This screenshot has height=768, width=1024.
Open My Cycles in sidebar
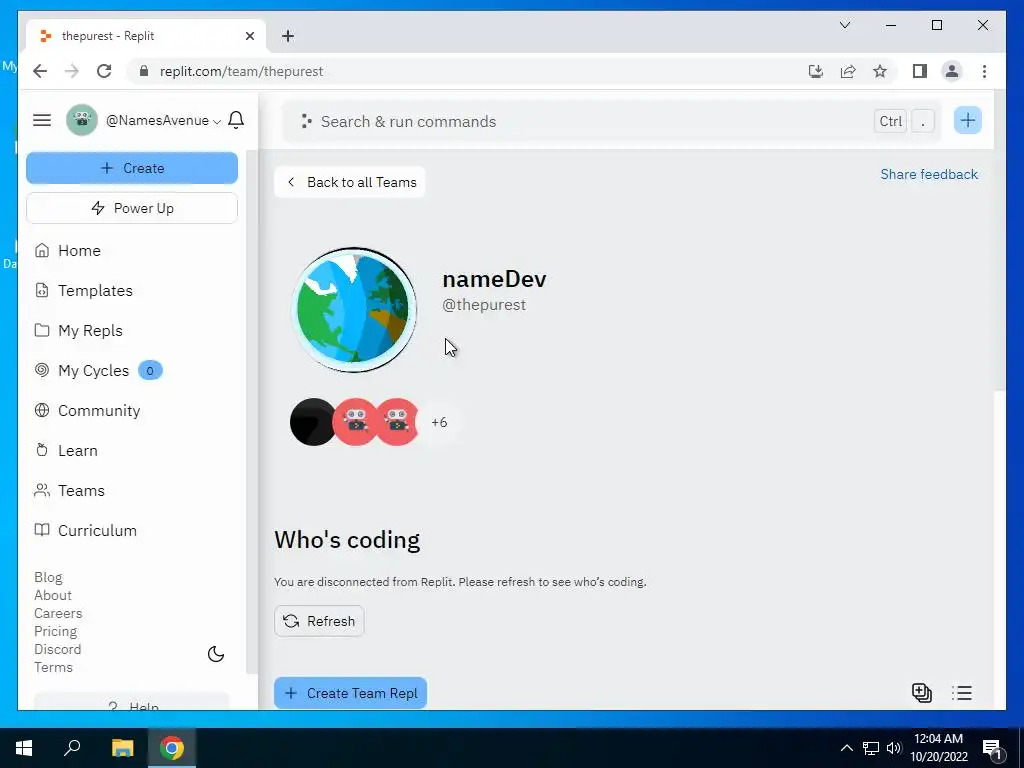tap(82, 370)
